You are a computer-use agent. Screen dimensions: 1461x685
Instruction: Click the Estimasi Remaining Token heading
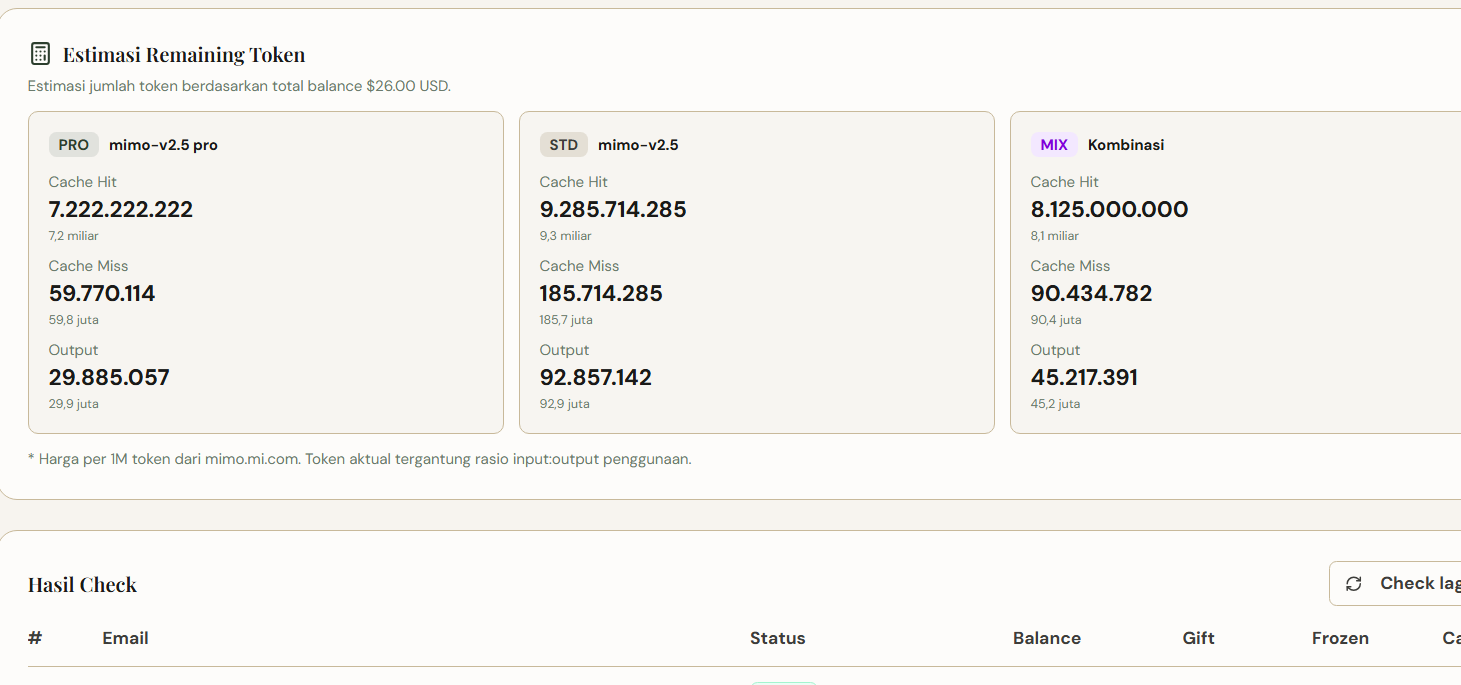184,55
